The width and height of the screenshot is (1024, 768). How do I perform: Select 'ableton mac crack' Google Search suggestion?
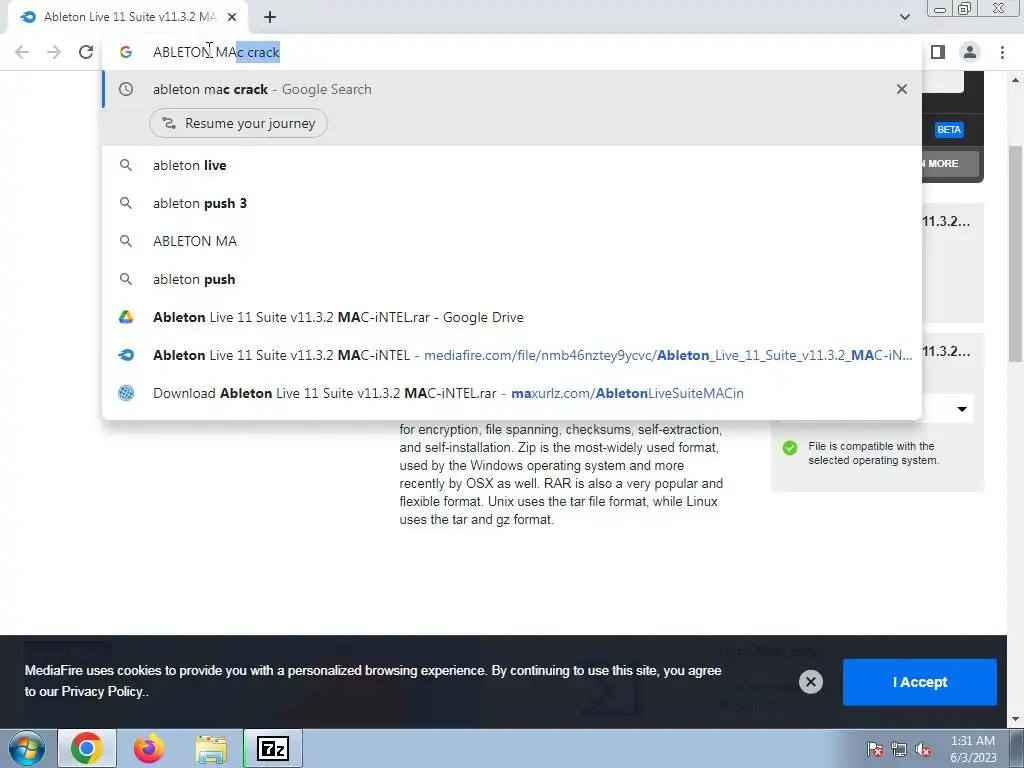[512, 89]
